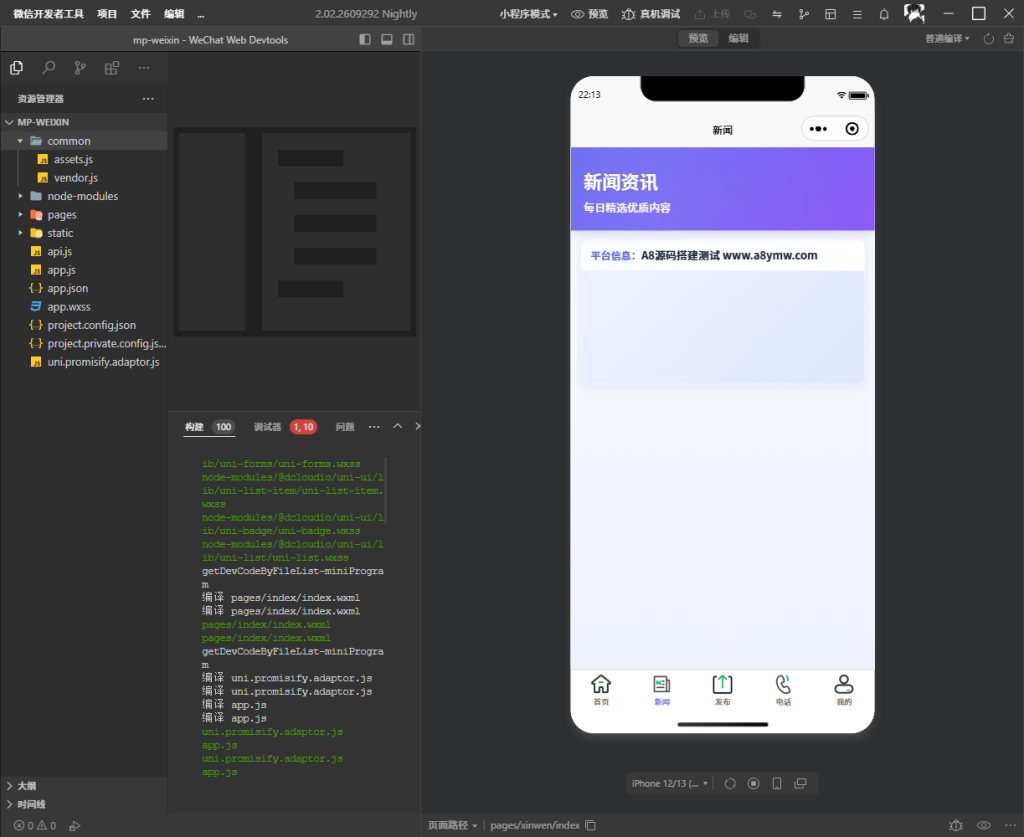Toggle the primary sidebar layout button
The height and width of the screenshot is (837, 1024).
pos(365,39)
